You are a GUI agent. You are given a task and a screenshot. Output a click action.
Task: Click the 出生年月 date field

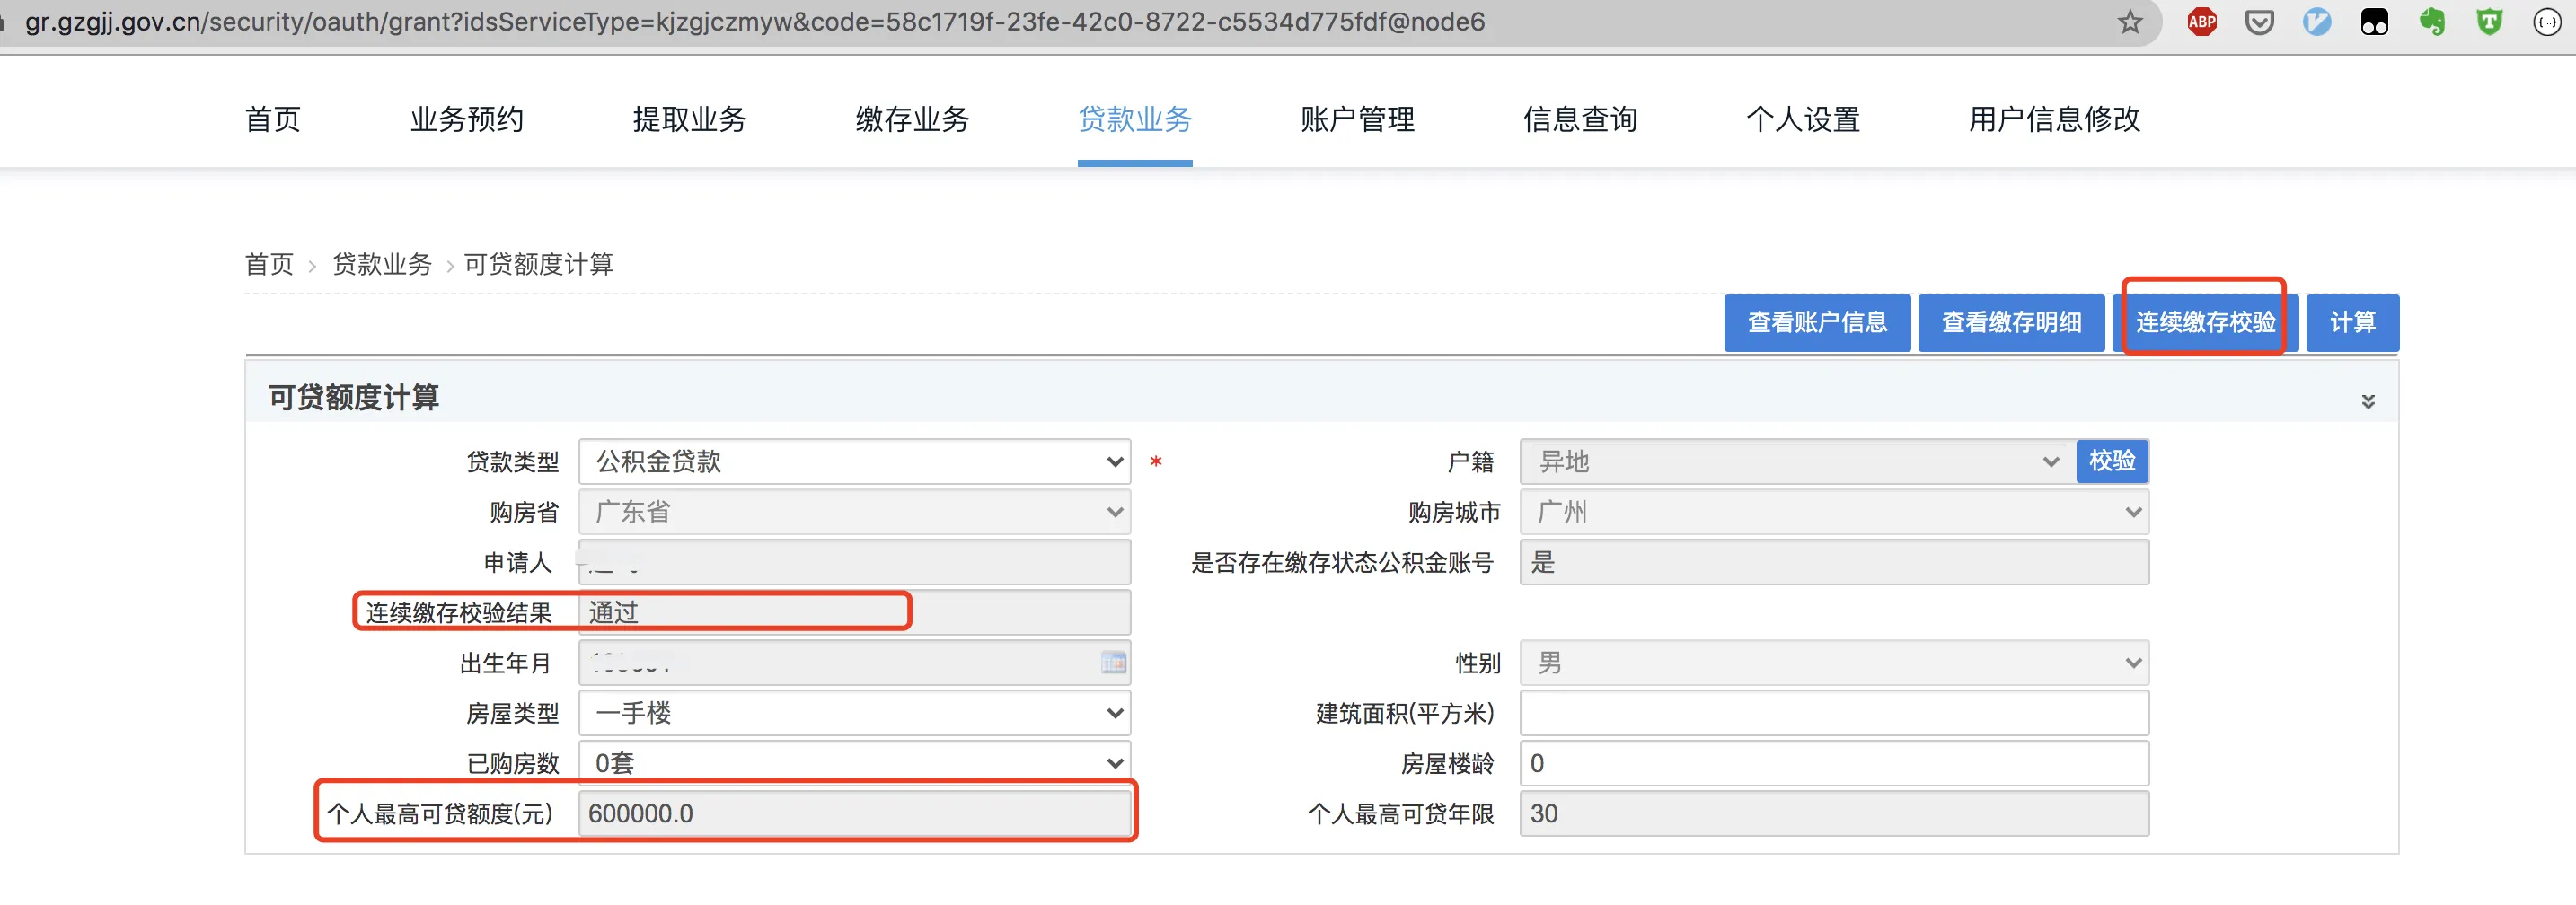click(x=855, y=662)
